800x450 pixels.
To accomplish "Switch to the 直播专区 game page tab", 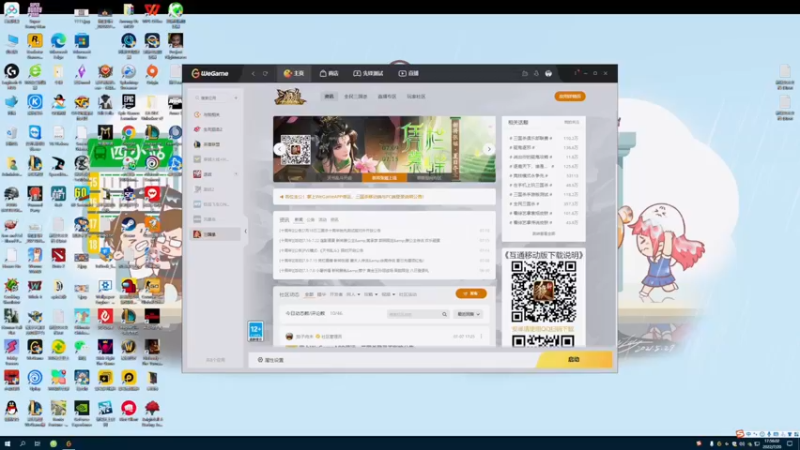I will coord(387,96).
